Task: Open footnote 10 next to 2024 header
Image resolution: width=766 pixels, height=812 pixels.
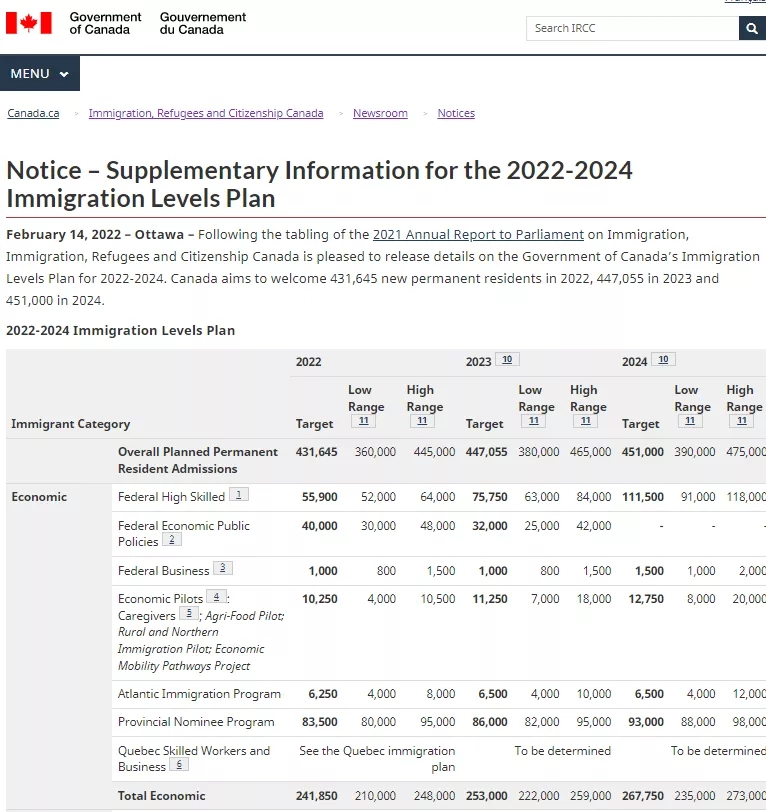Action: [x=662, y=360]
